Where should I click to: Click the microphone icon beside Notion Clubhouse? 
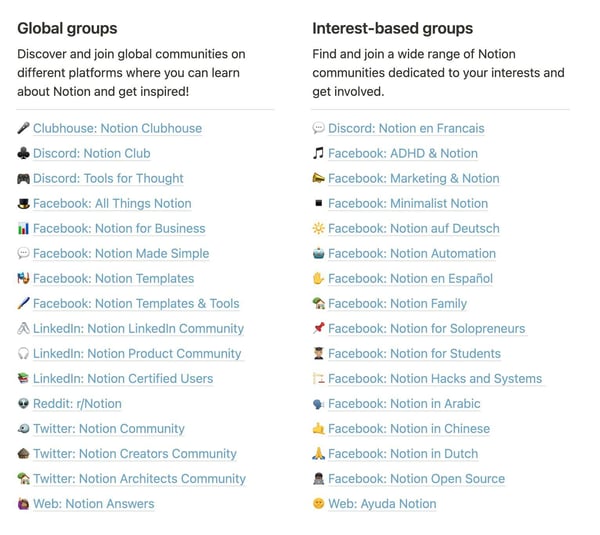point(23,128)
